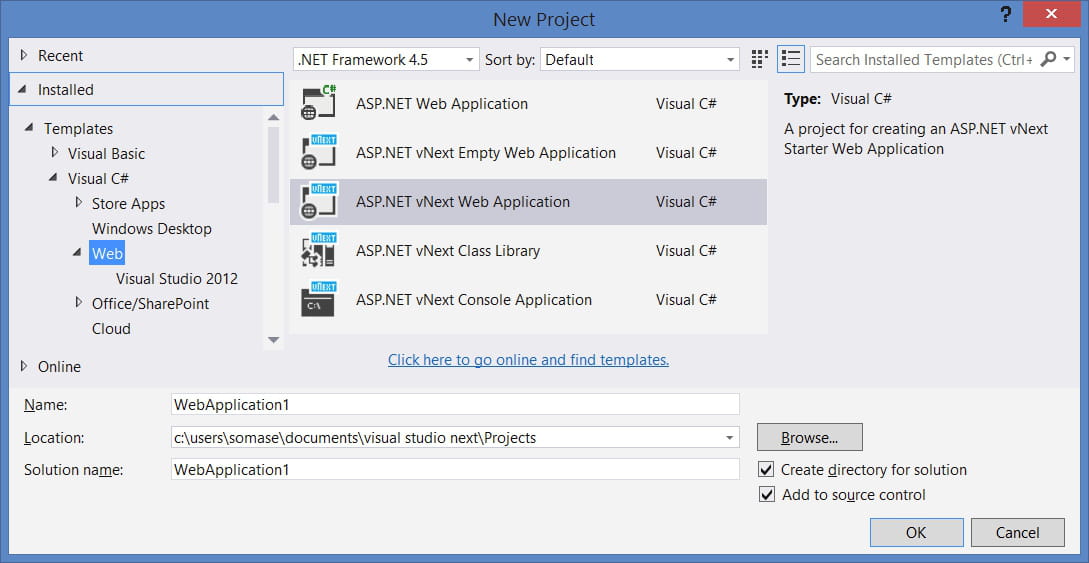
Task: Select ASP.NET vNext Empty Web Application row
Action: (529, 153)
